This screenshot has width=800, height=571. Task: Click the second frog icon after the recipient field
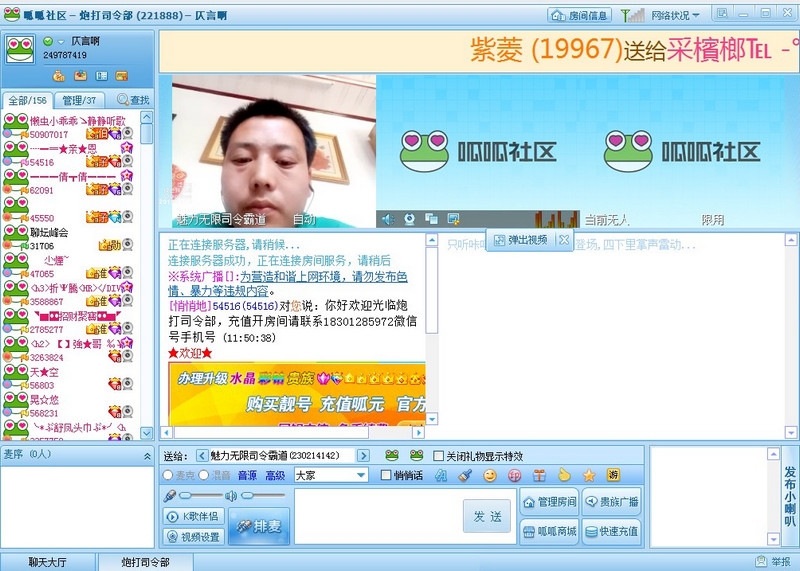point(416,455)
